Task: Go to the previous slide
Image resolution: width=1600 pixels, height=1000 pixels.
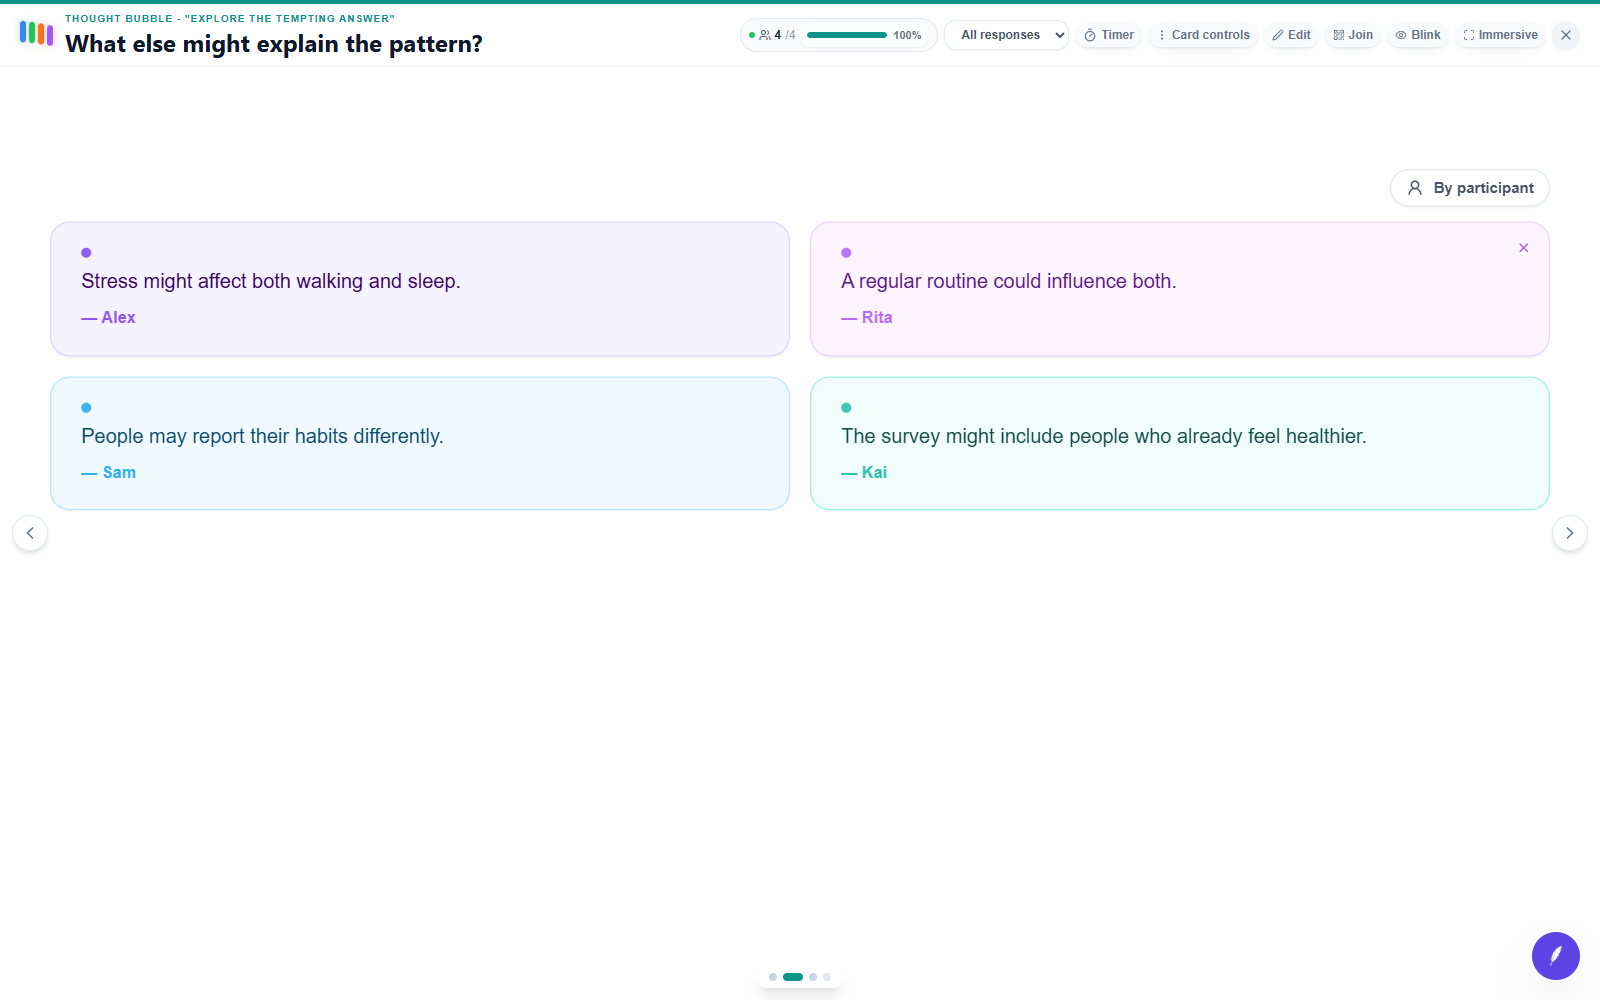Action: pyautogui.click(x=30, y=533)
